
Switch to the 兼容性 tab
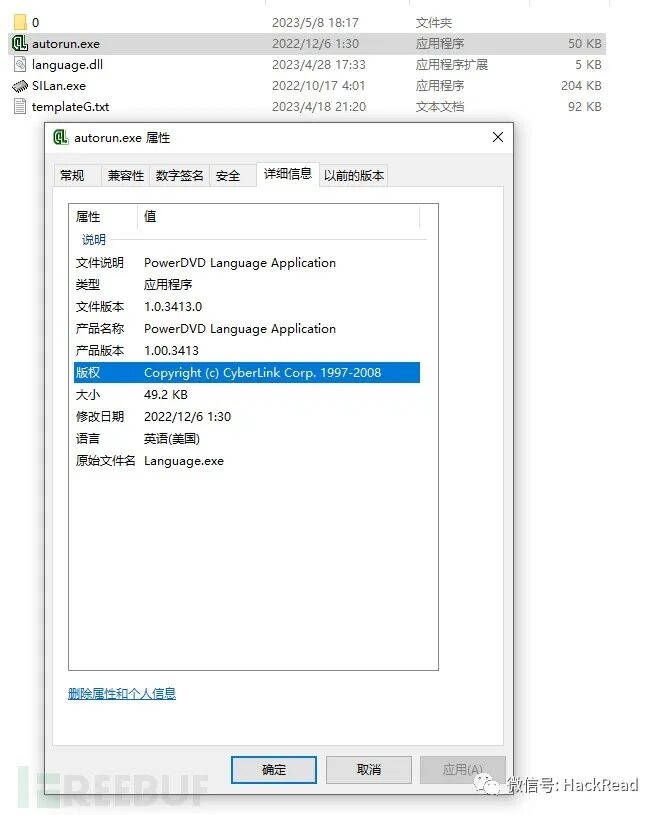coord(125,176)
